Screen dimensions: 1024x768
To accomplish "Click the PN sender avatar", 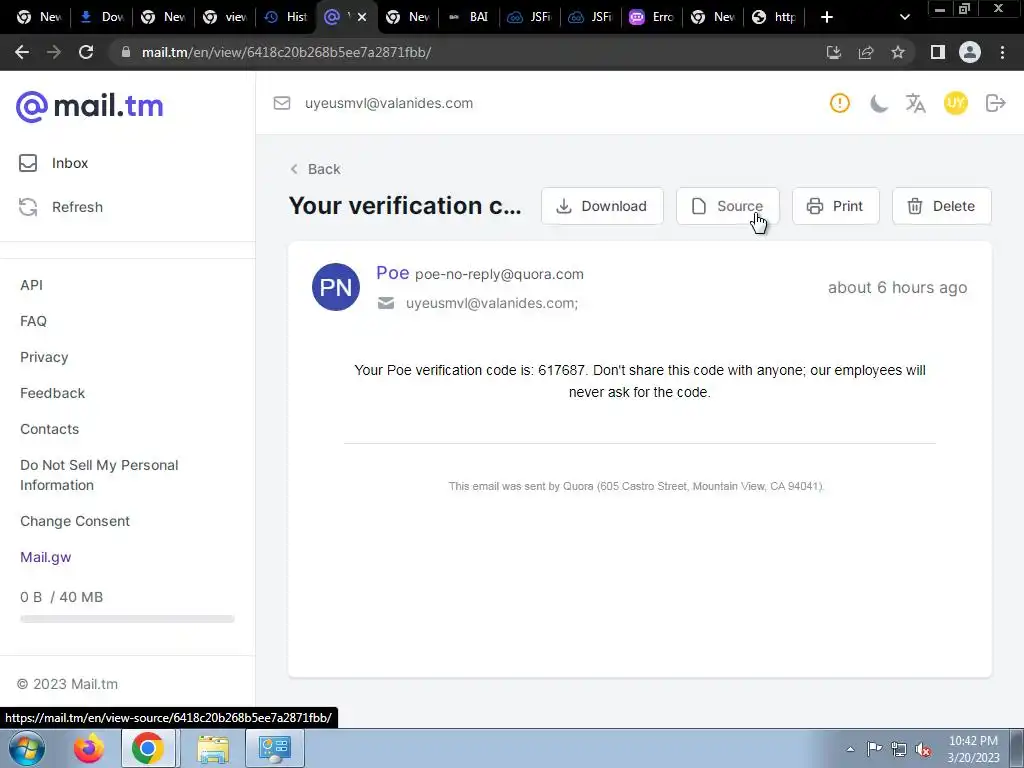I will (x=336, y=287).
